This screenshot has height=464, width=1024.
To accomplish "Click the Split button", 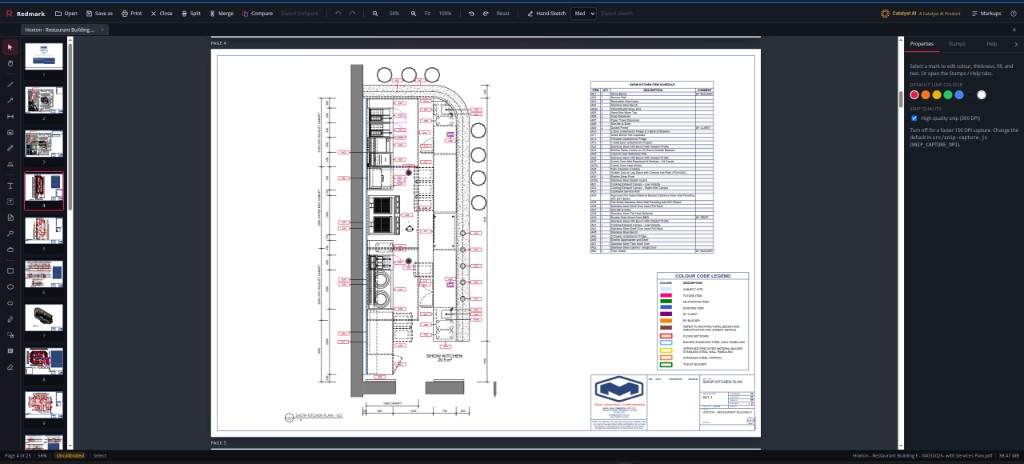I will tap(191, 13).
